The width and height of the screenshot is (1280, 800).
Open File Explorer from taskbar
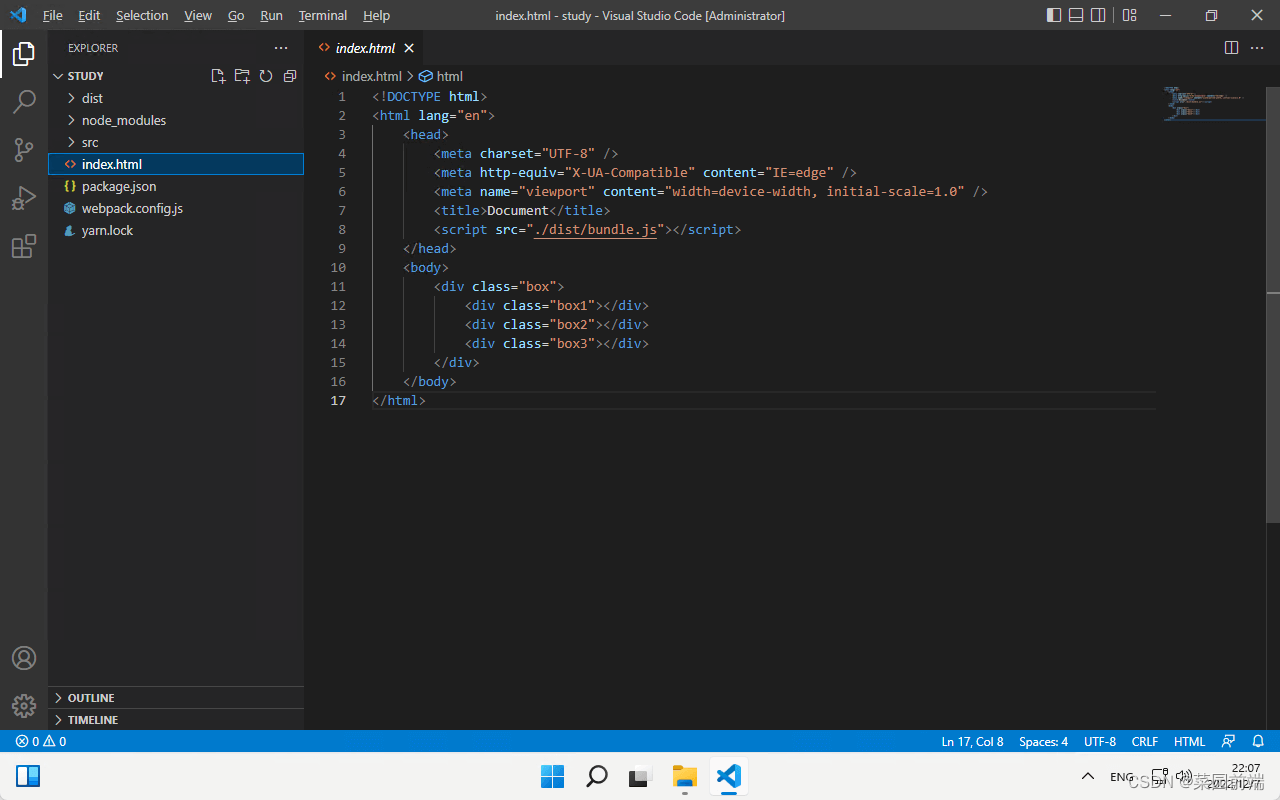tap(684, 776)
